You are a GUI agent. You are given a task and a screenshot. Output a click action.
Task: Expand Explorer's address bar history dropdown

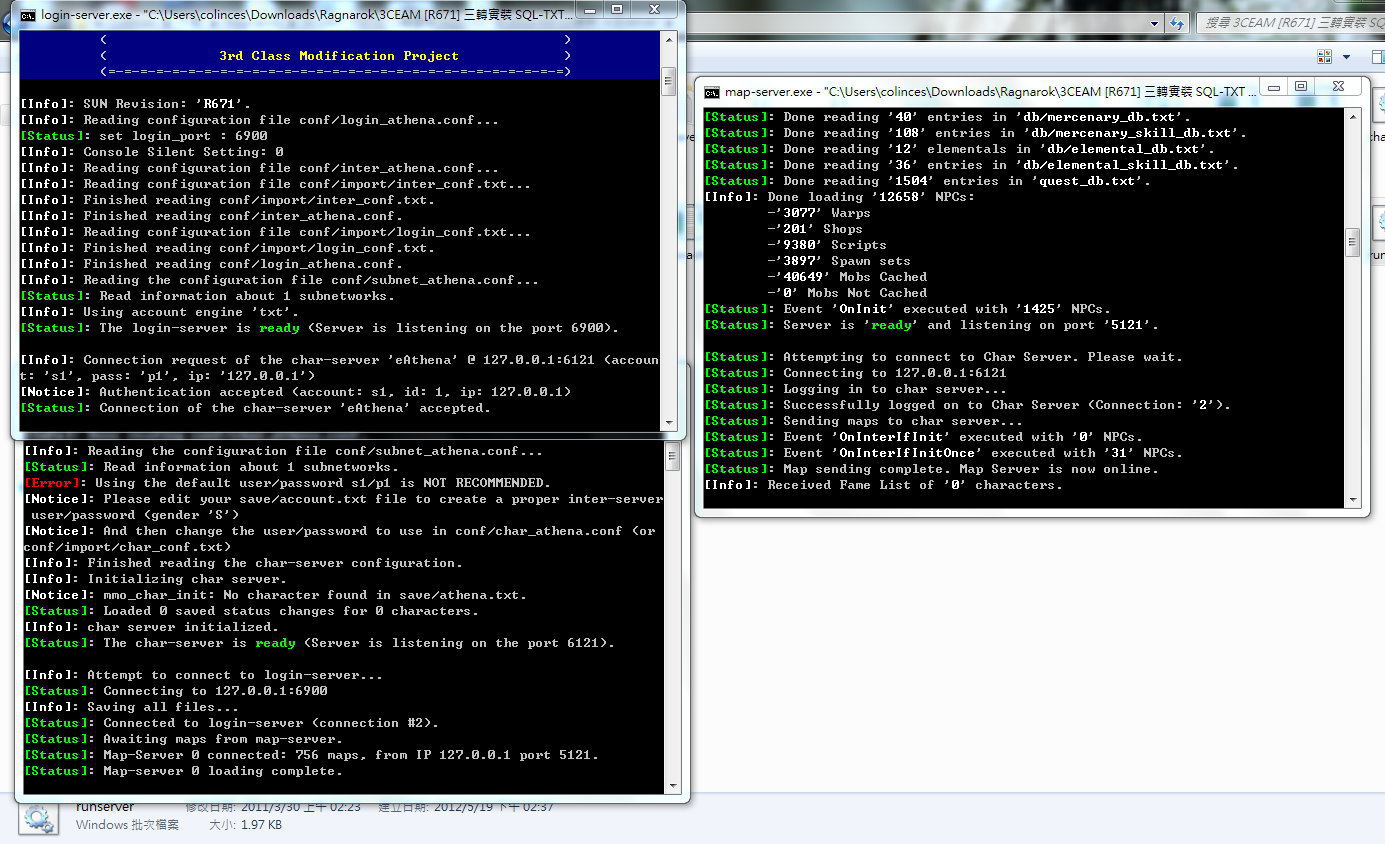point(1155,23)
